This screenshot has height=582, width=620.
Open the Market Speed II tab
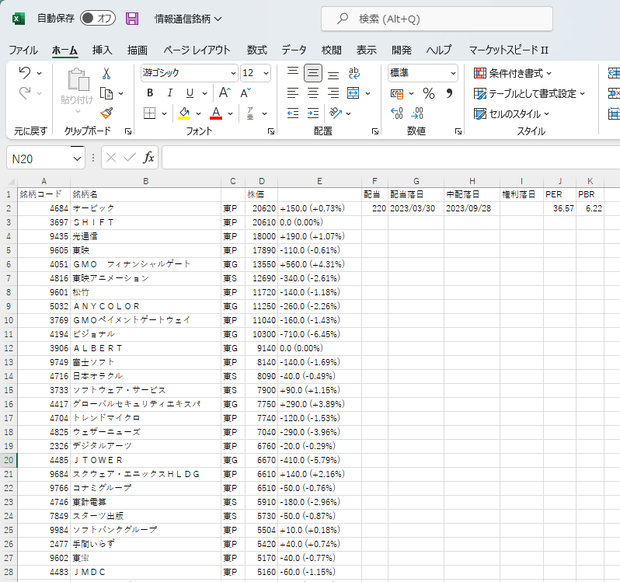pyautogui.click(x=508, y=50)
